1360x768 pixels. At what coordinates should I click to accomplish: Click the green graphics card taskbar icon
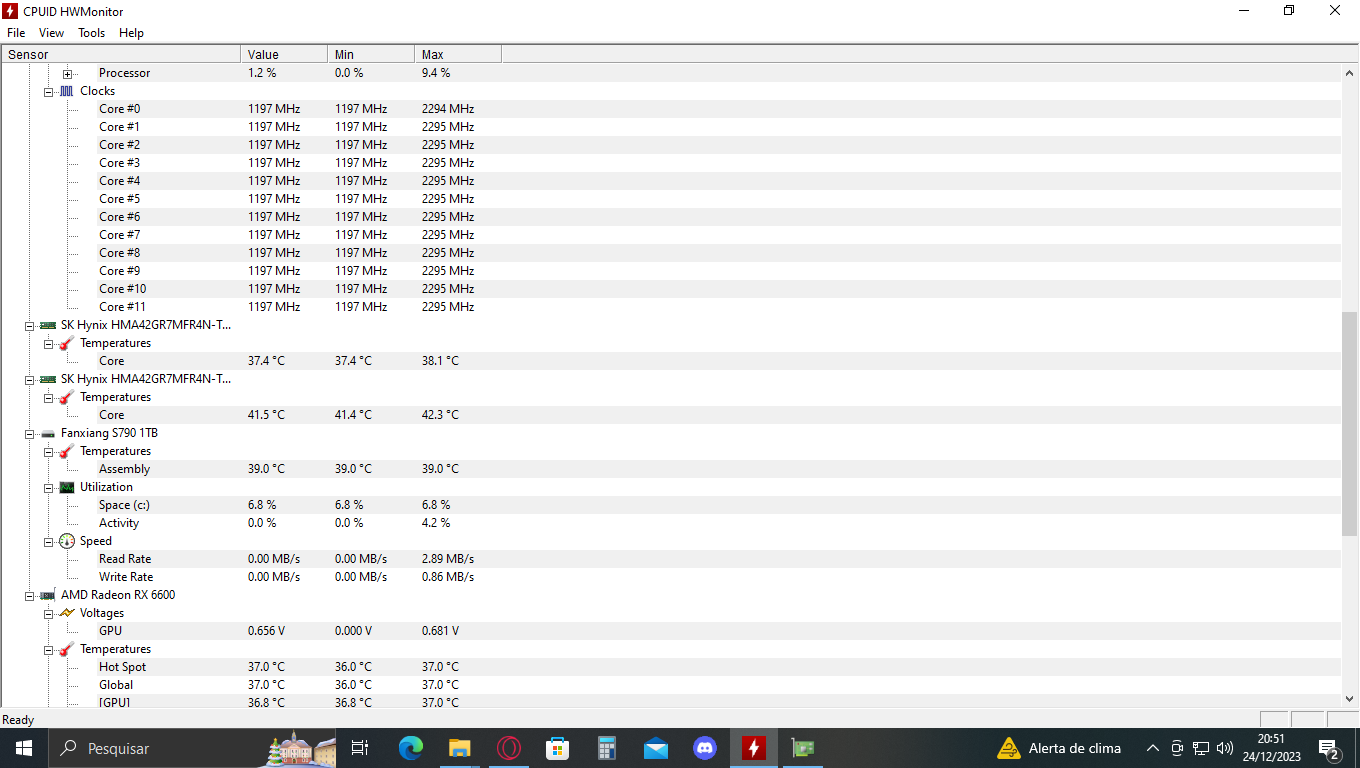(803, 748)
